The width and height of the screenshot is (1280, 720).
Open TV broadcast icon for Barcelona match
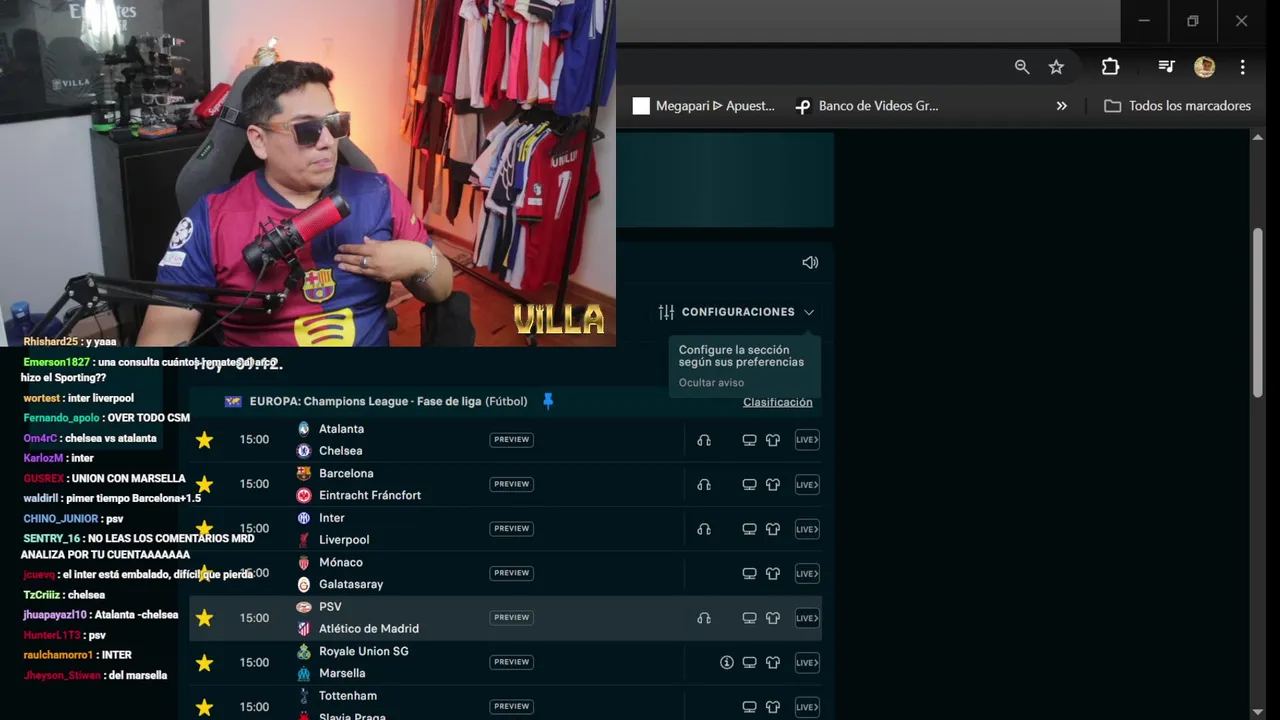749,484
